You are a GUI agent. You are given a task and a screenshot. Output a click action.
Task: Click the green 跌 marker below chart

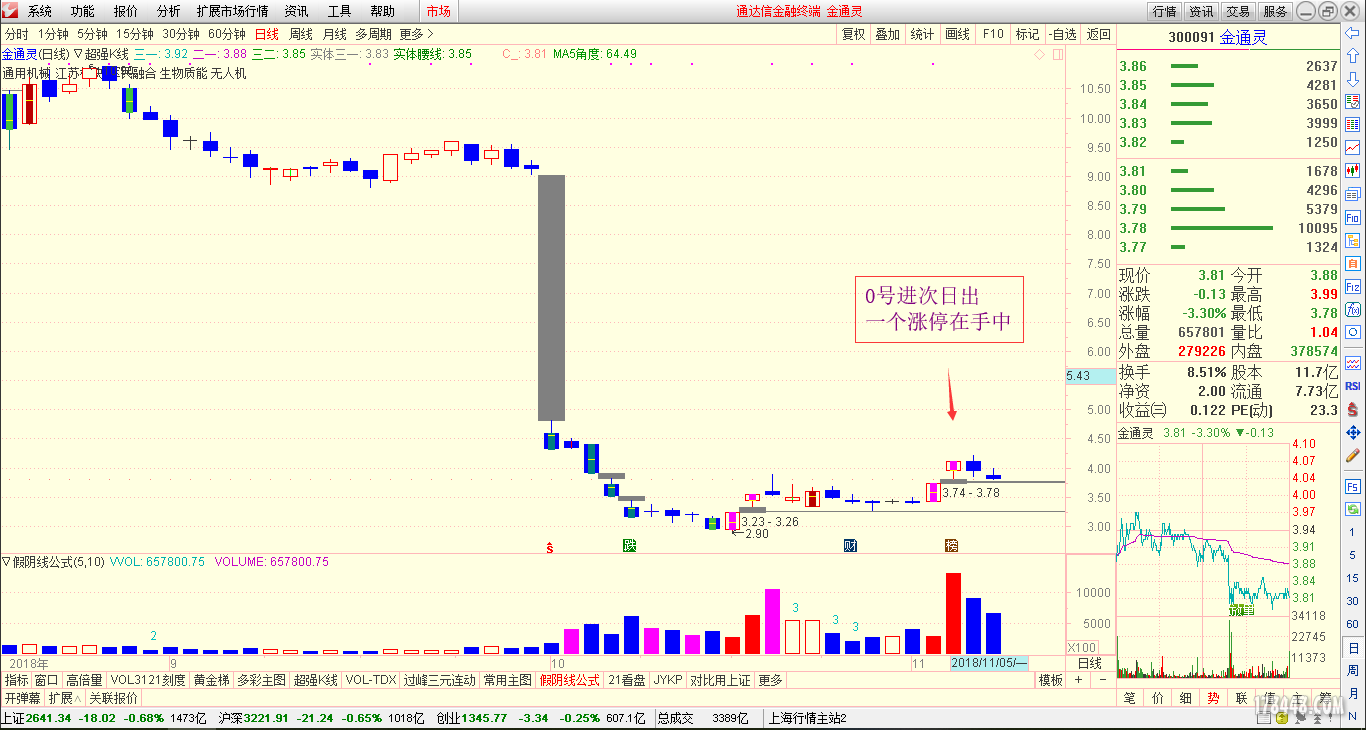(x=629, y=546)
